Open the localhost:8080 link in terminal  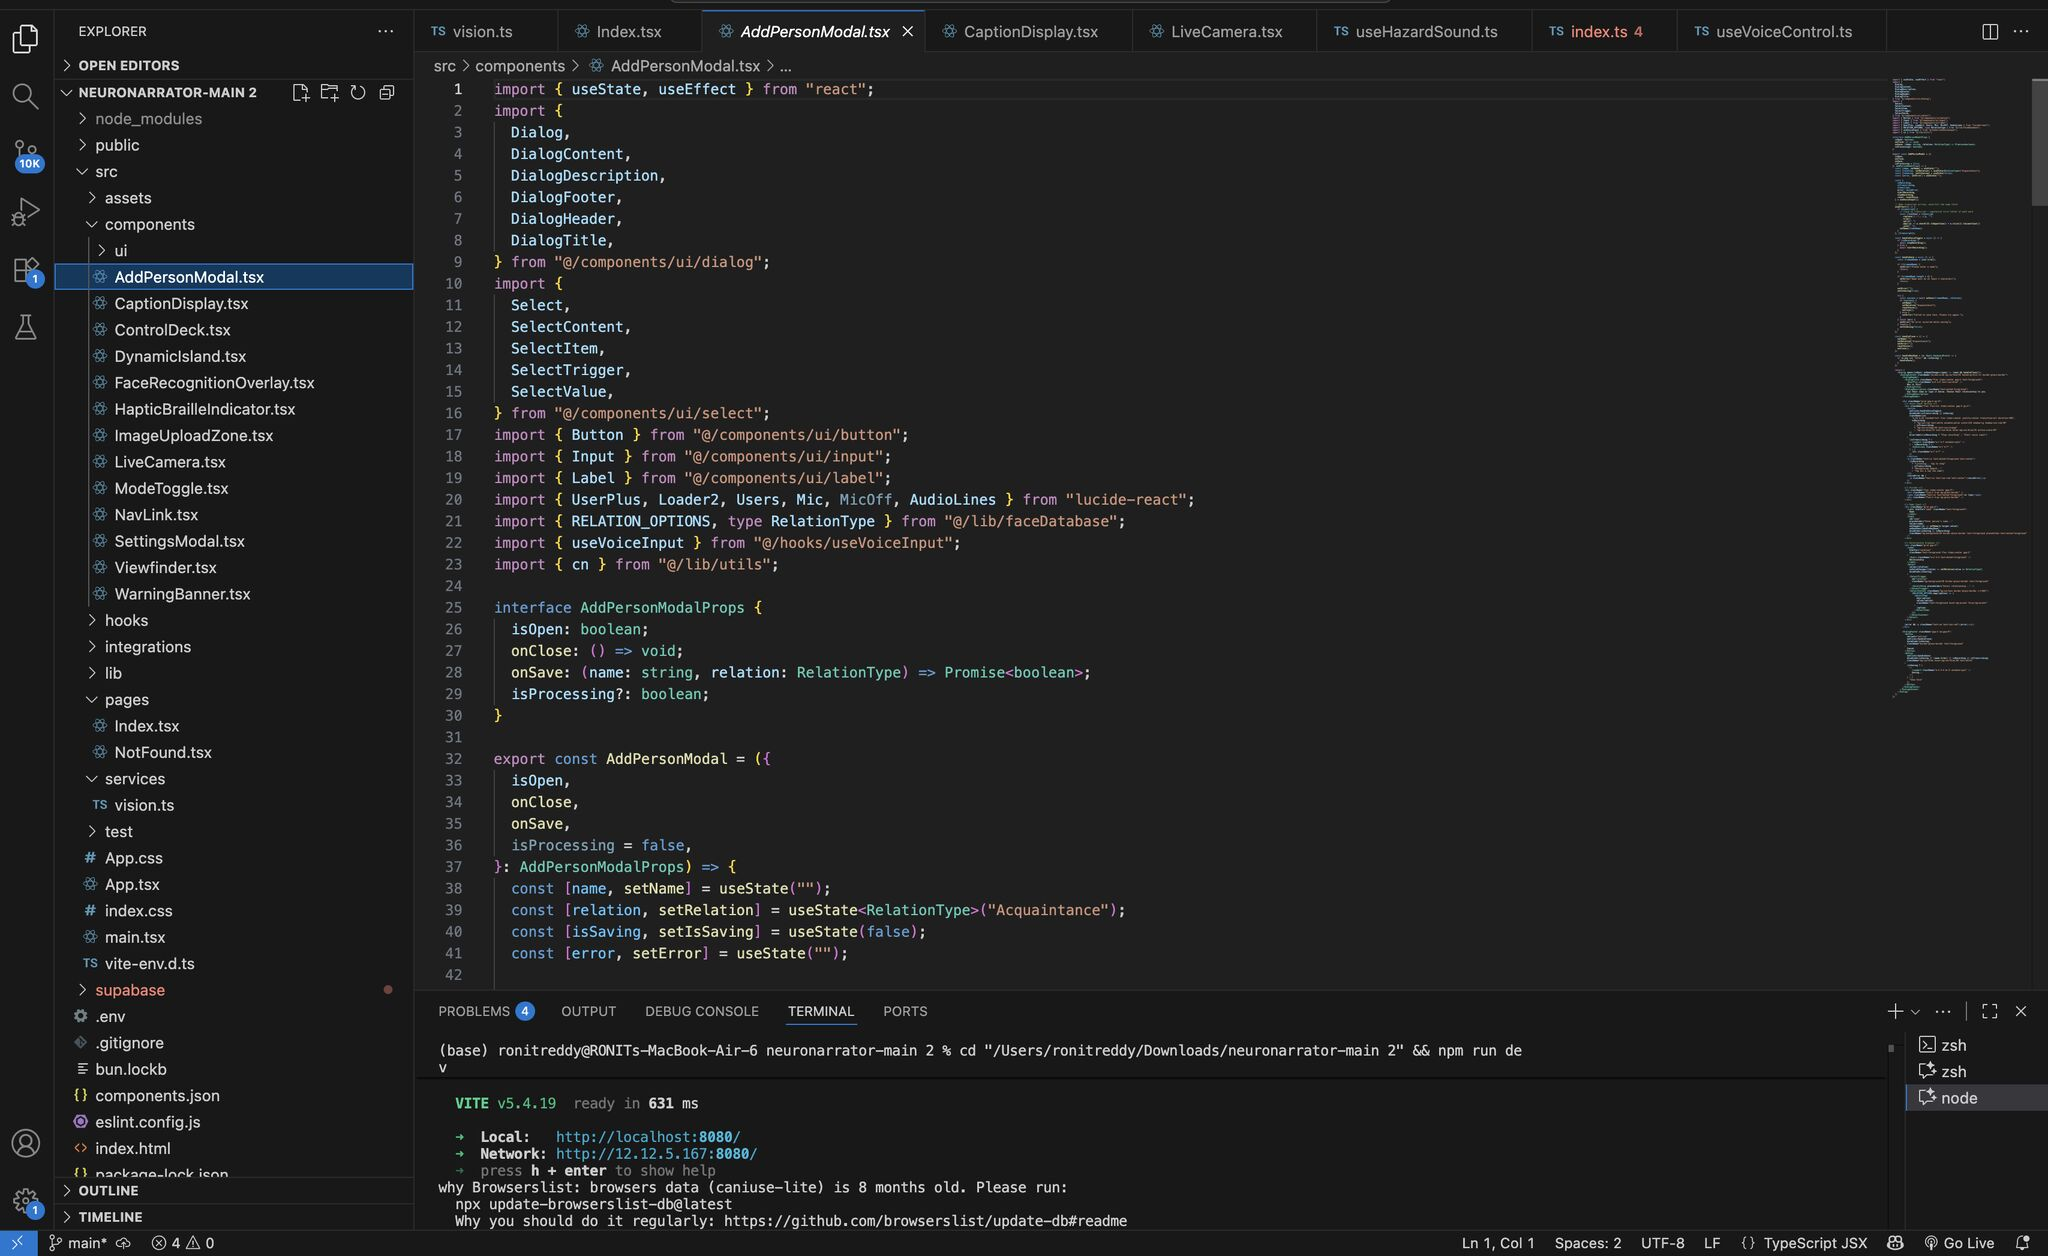647,1137
